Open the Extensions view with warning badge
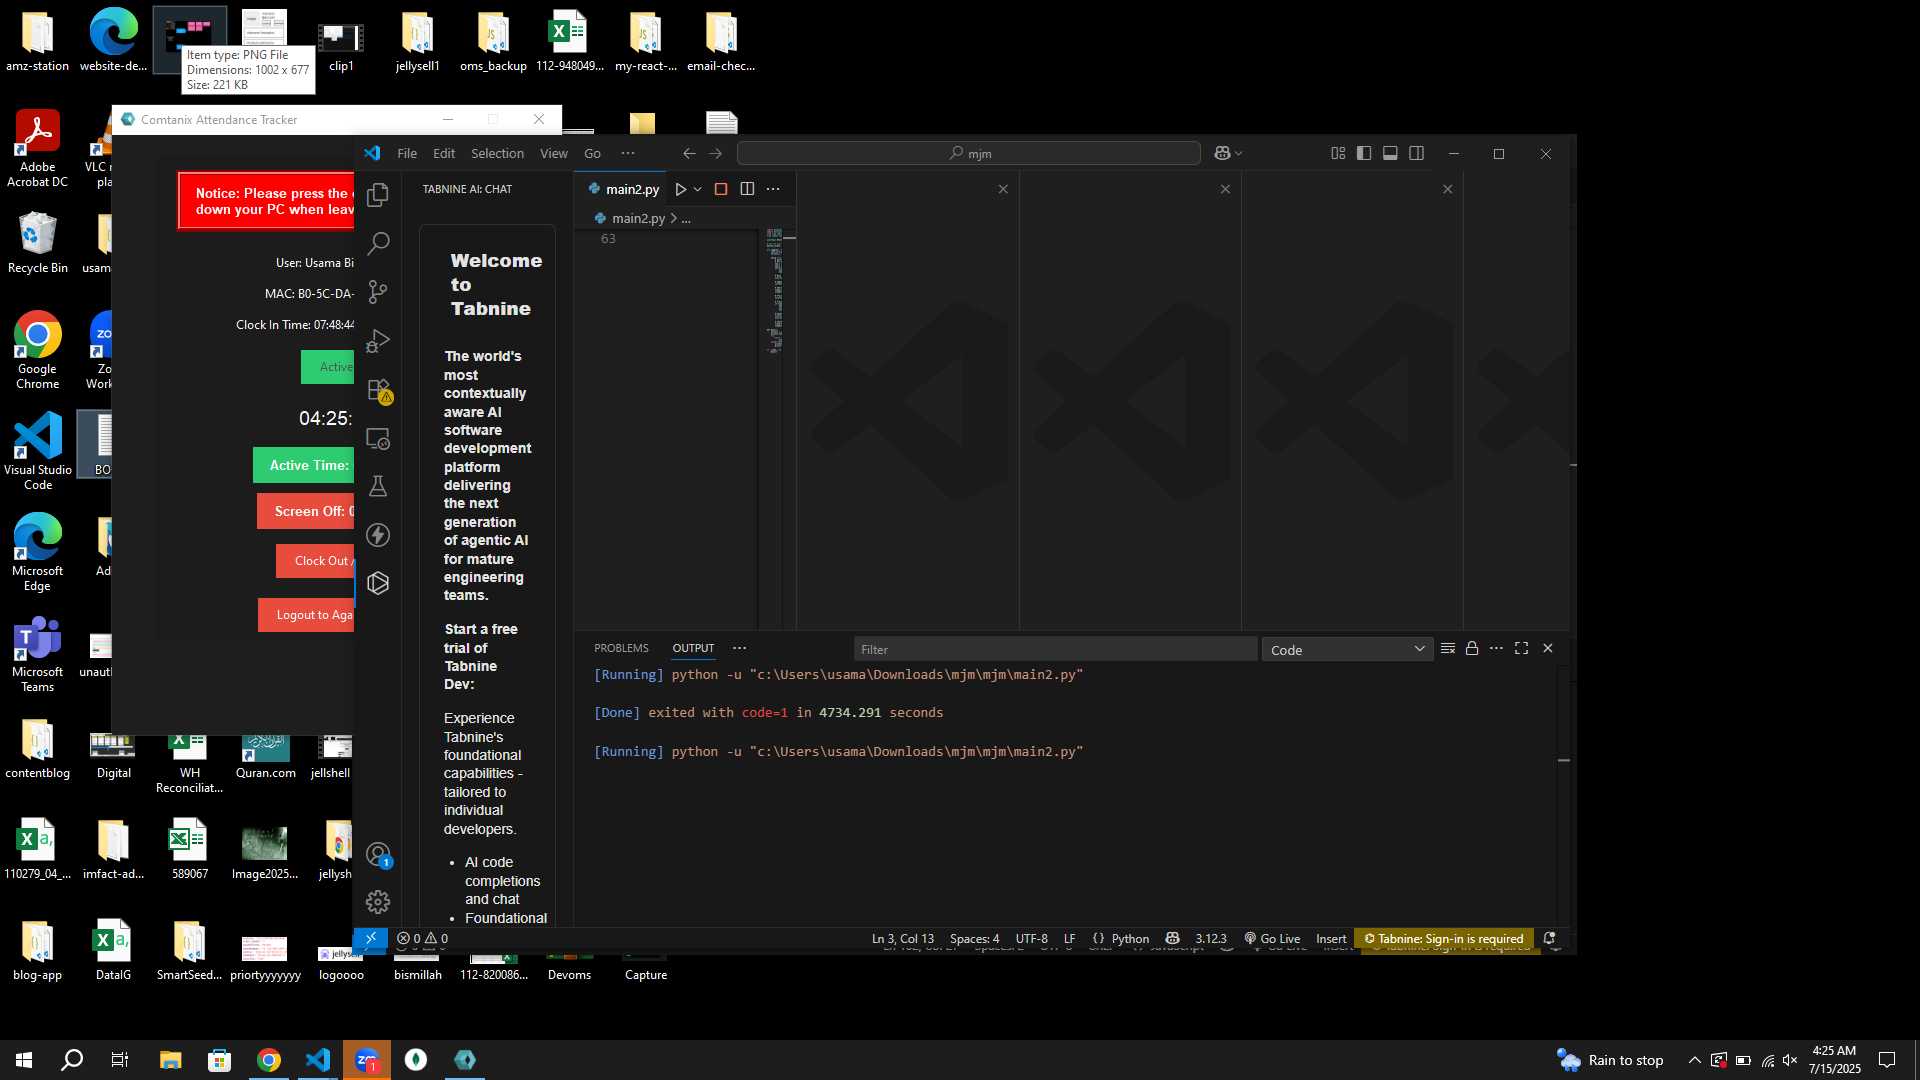Image resolution: width=1920 pixels, height=1080 pixels. pos(378,390)
